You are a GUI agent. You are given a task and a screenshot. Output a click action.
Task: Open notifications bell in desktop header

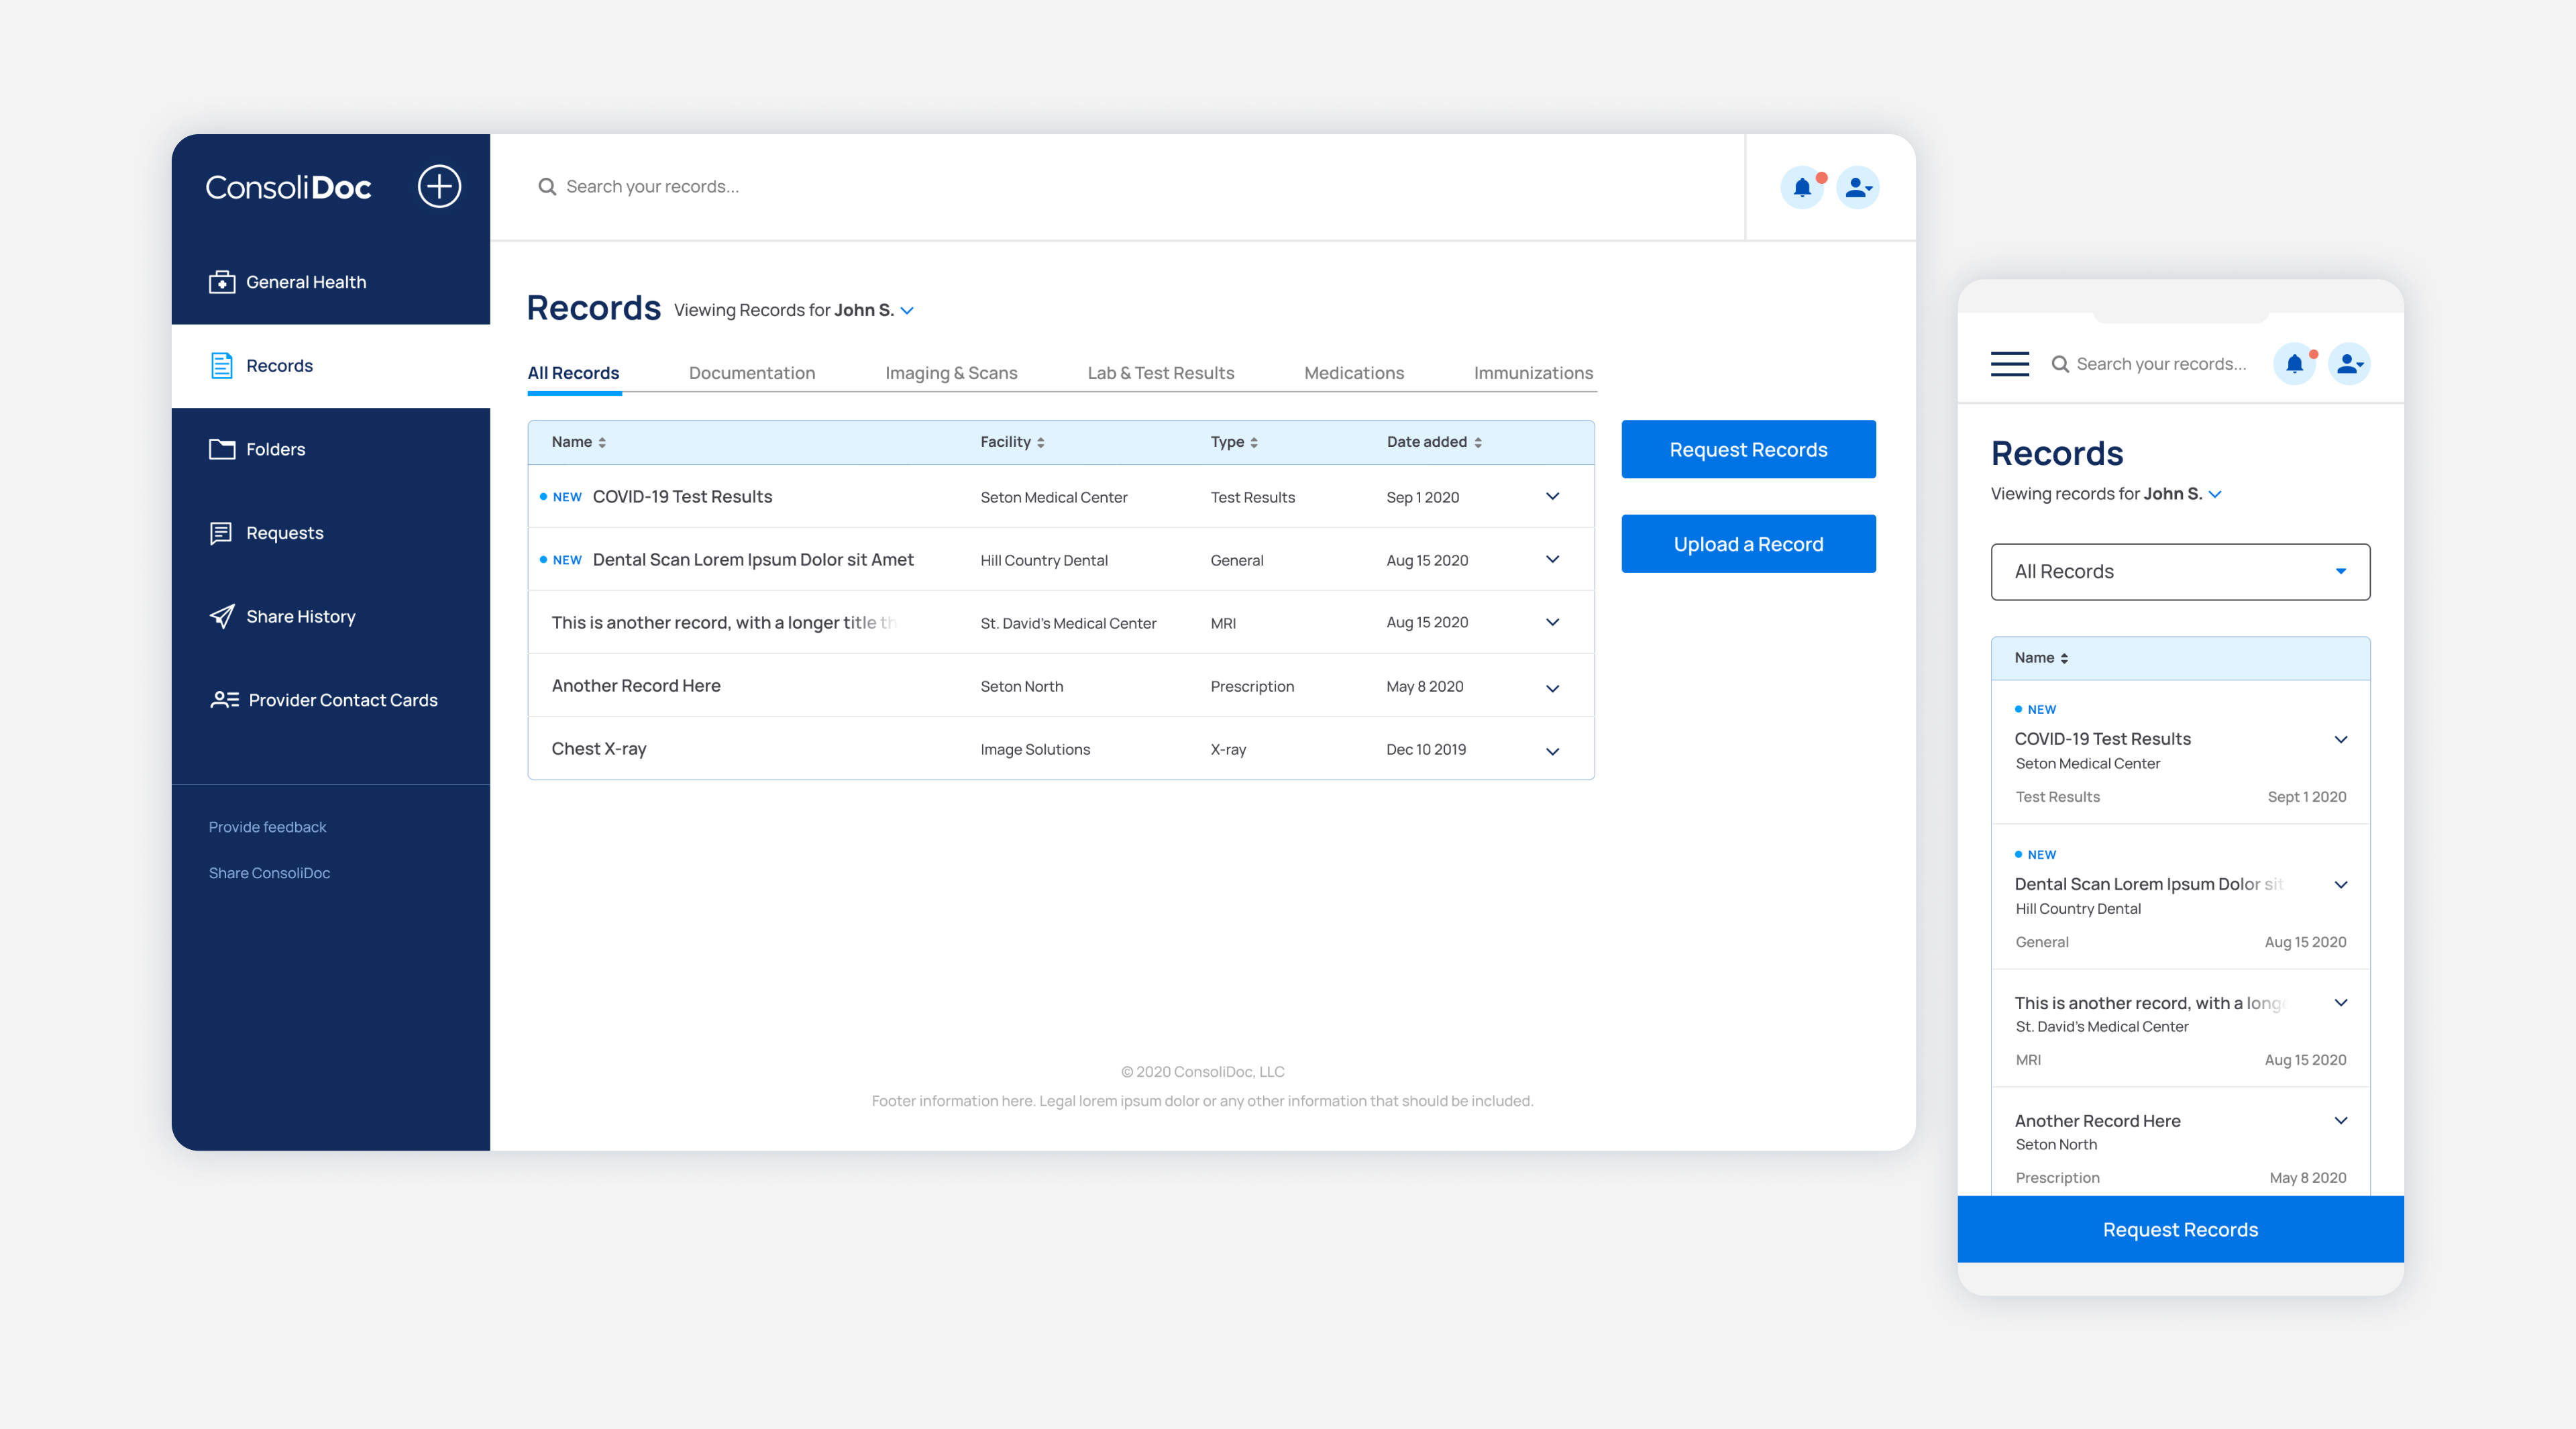tap(1802, 187)
